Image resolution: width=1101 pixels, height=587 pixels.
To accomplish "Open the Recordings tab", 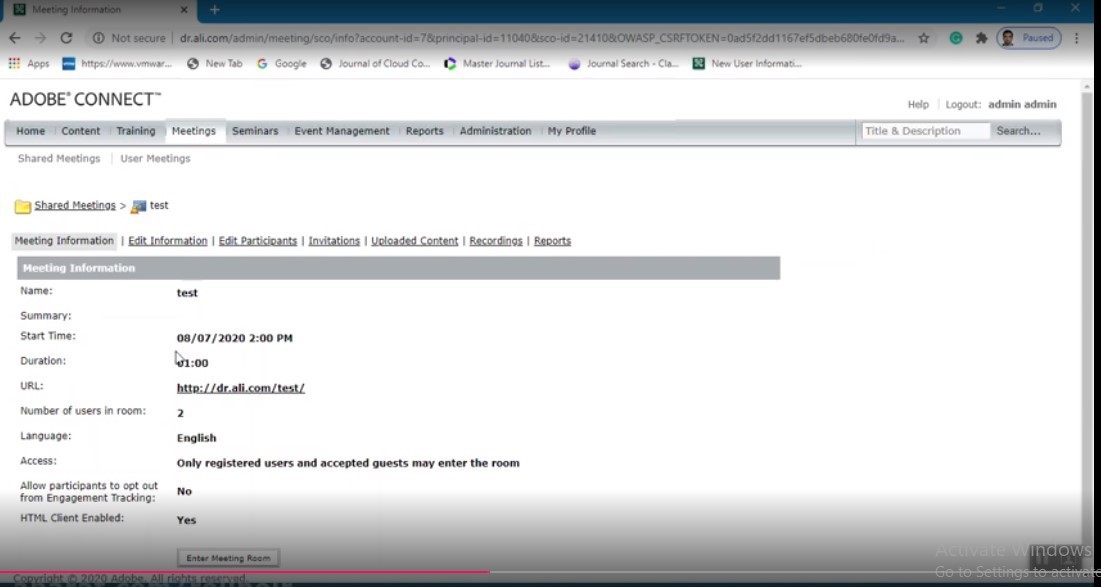I will tap(496, 241).
